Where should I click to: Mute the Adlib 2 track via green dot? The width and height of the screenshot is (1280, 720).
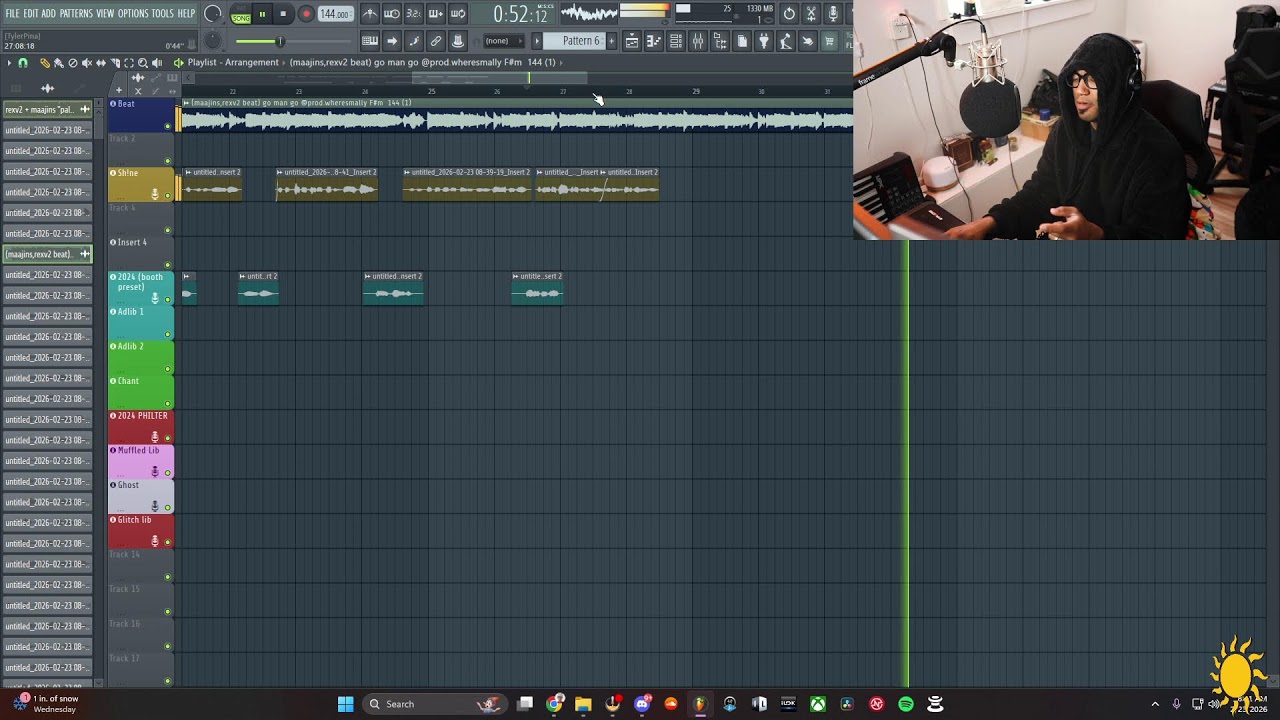168,369
